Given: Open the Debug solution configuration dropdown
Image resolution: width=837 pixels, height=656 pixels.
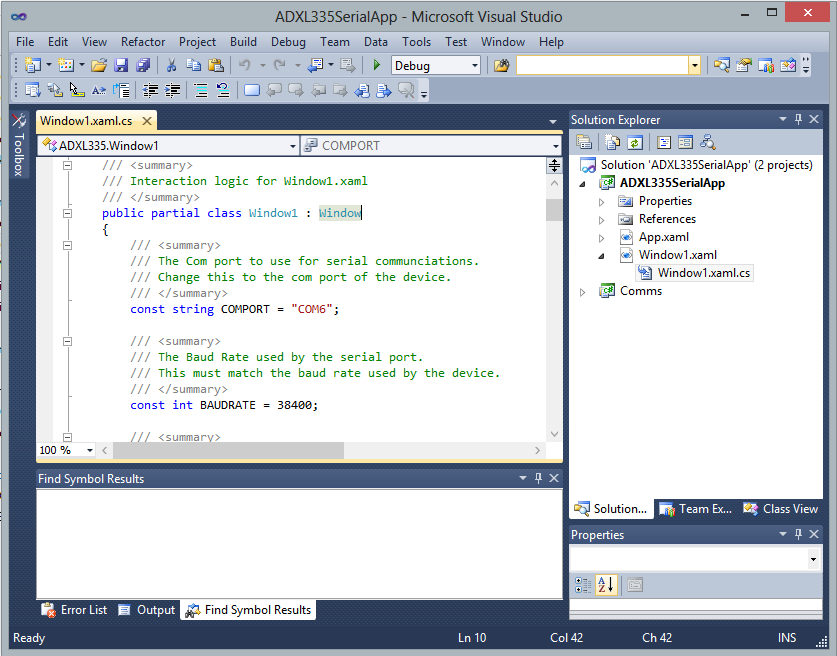Looking at the screenshot, I should pyautogui.click(x=475, y=66).
